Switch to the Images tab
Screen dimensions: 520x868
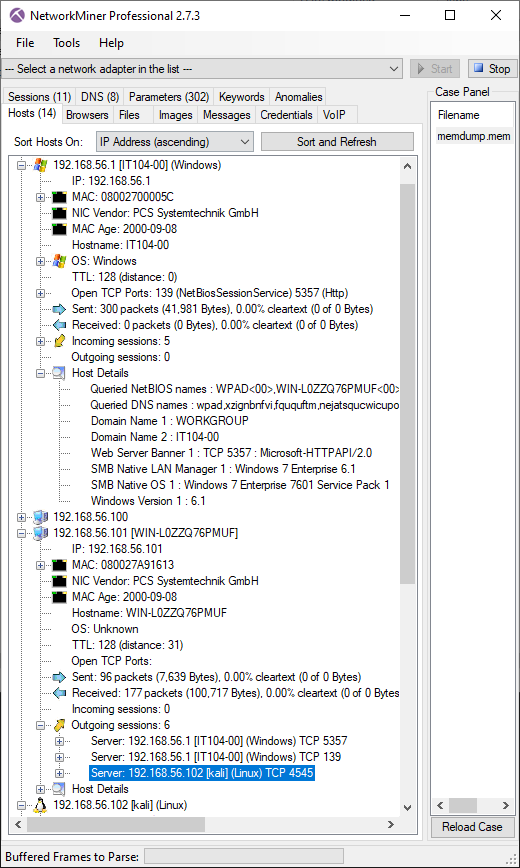176,115
